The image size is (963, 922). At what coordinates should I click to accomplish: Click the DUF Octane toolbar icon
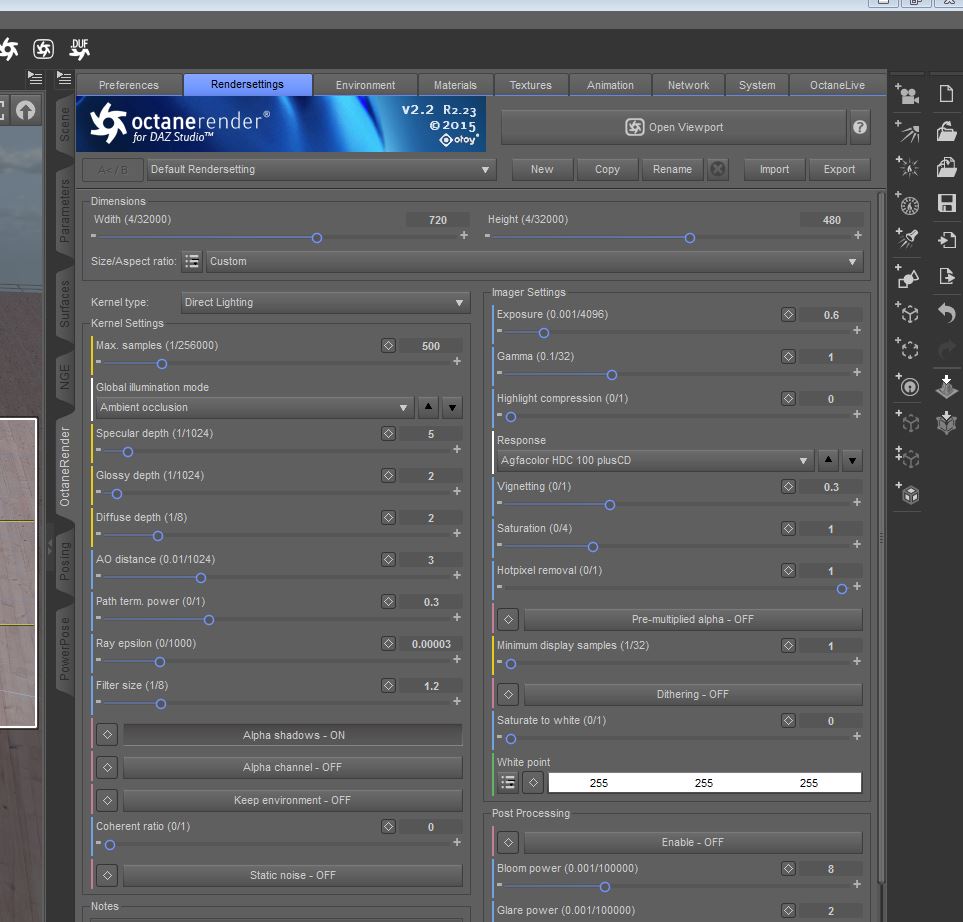pyautogui.click(x=80, y=49)
